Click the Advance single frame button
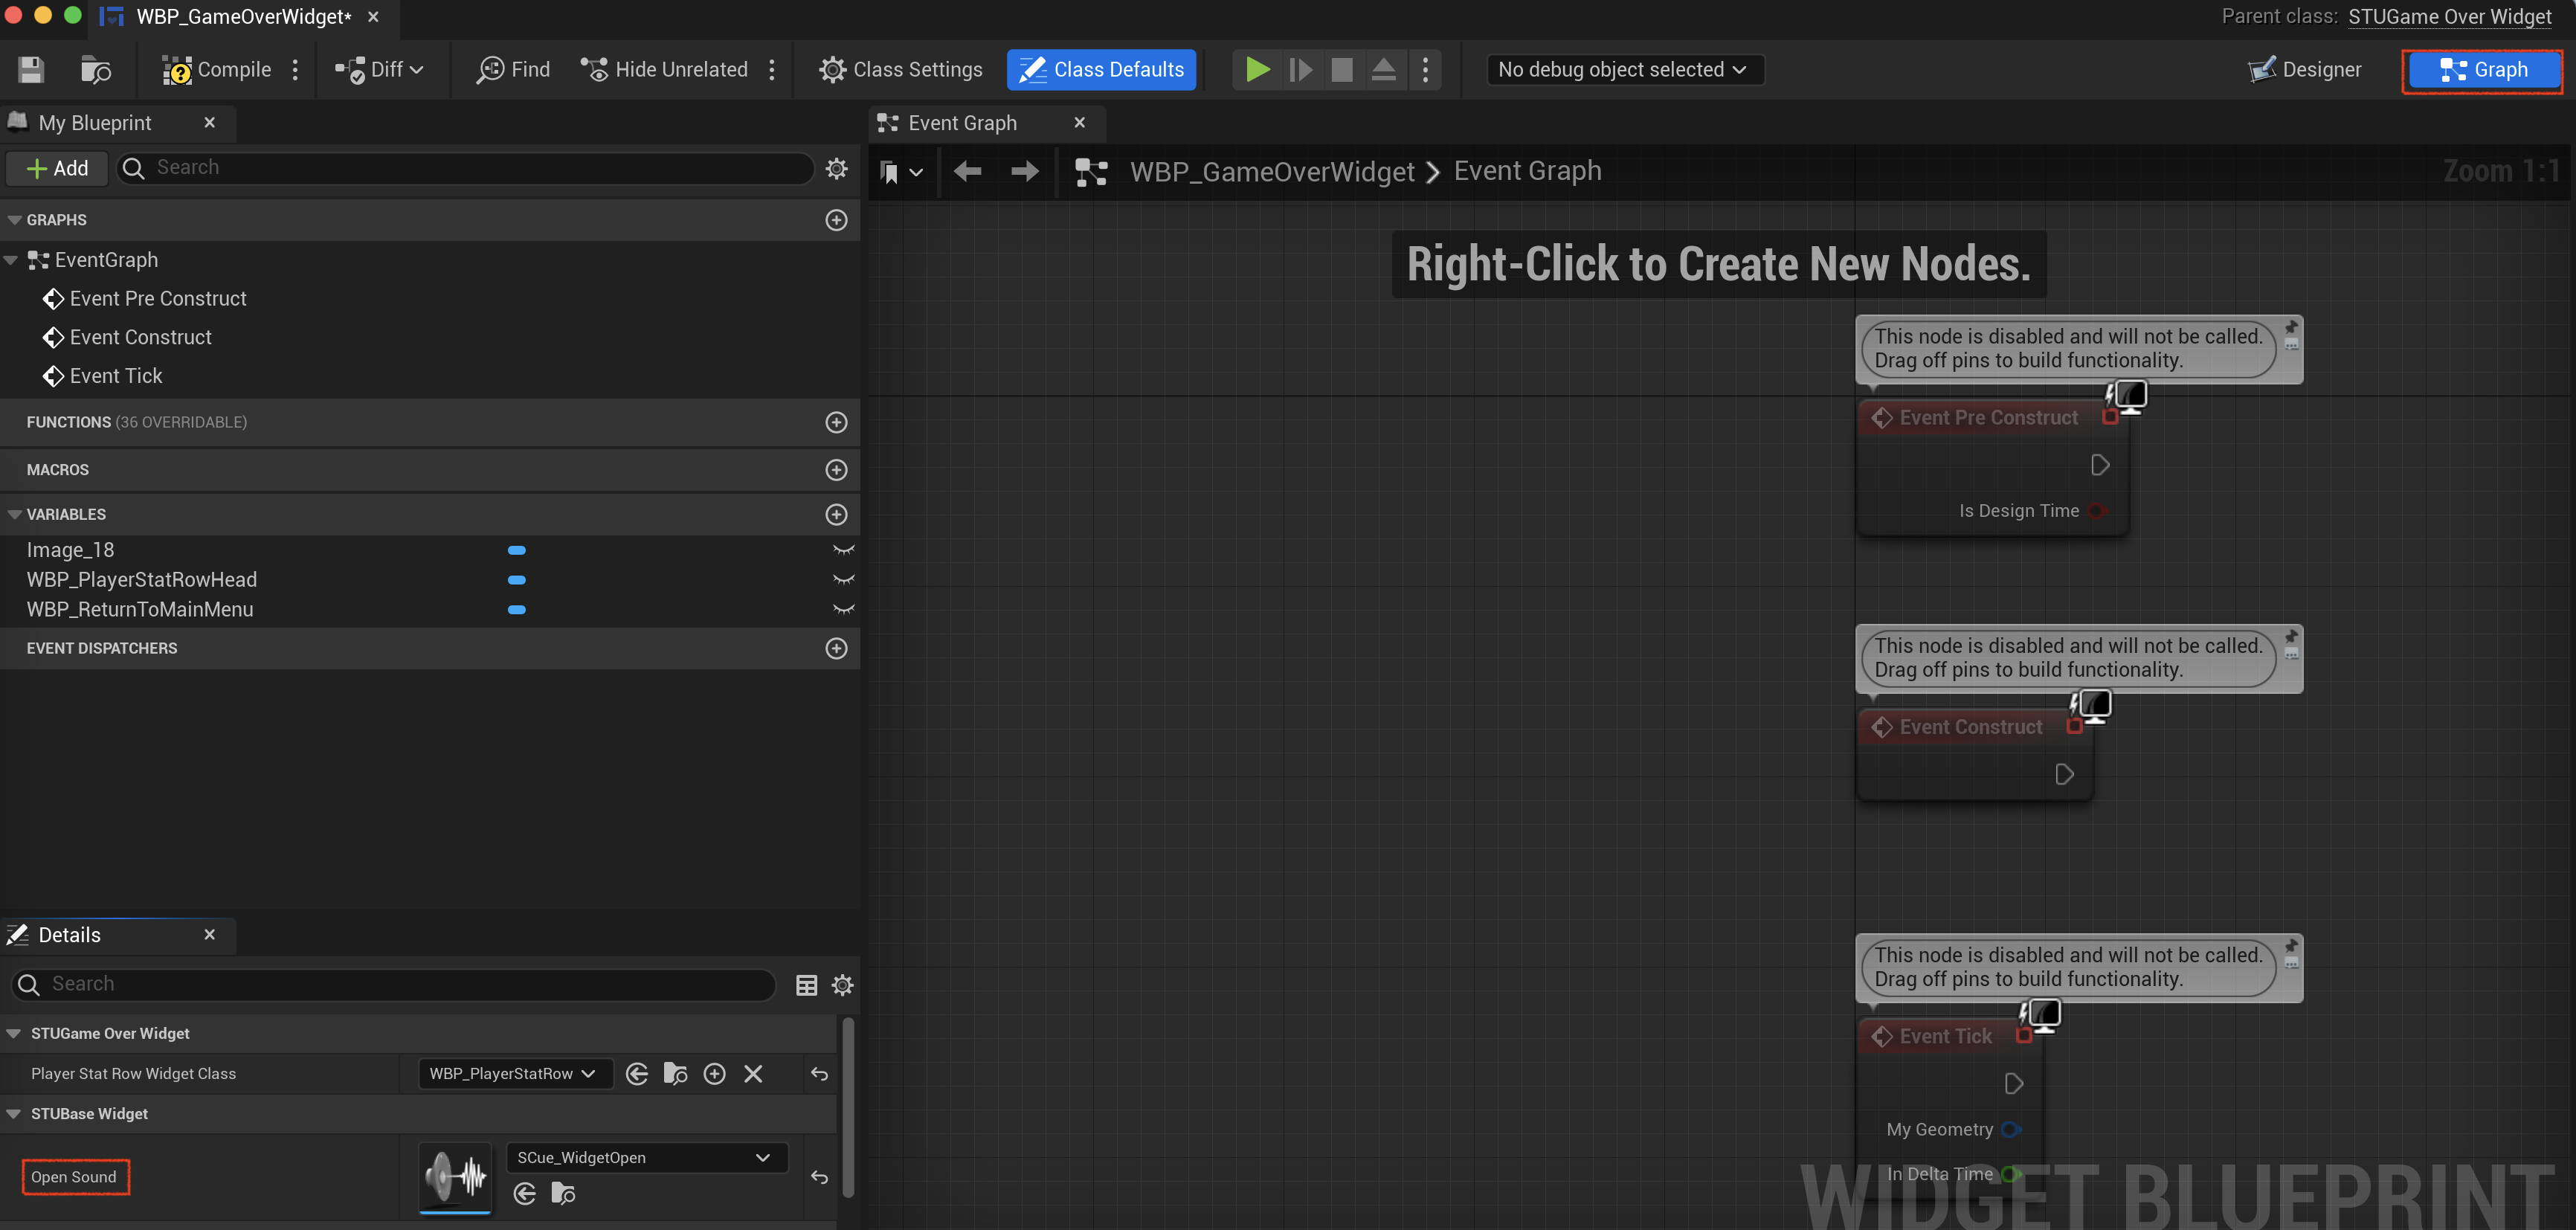 point(1300,70)
